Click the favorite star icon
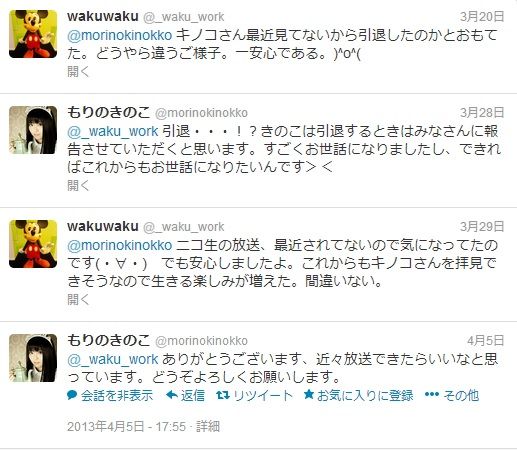 click(x=309, y=395)
